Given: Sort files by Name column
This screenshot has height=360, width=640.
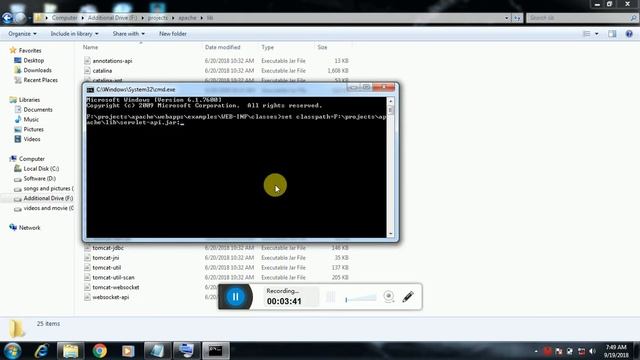Looking at the screenshot, I should click(91, 47).
